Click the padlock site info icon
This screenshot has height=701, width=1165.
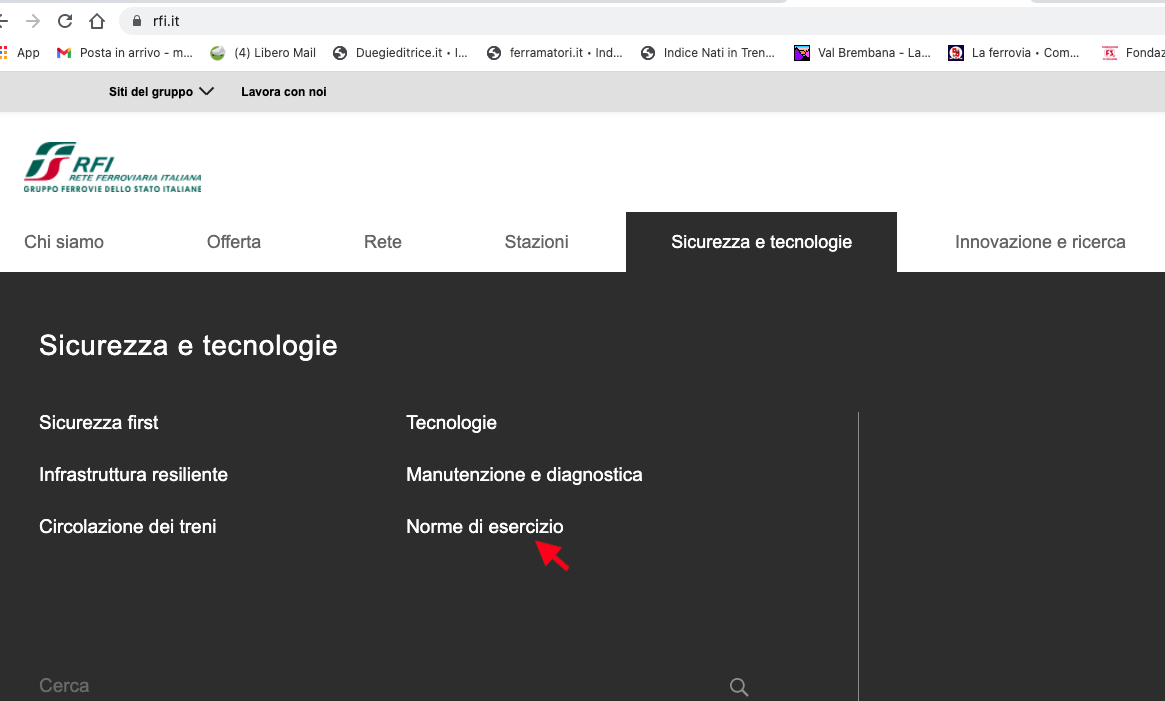tap(138, 21)
